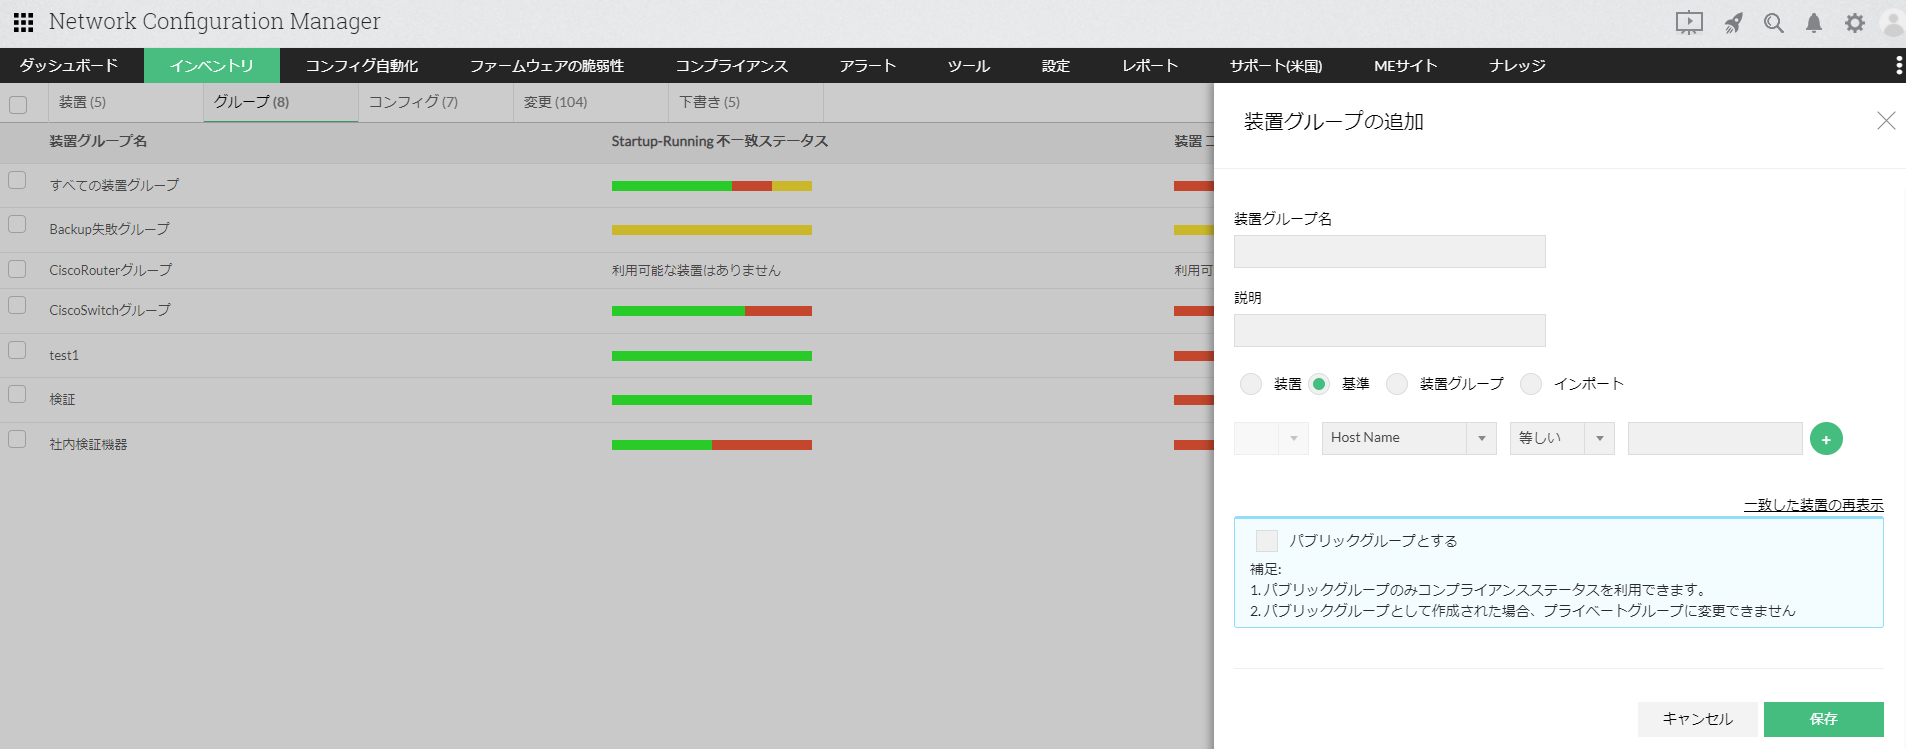Screen dimensions: 1906x749
Task: Switch to the コンフィグ (7) tab
Action: [x=413, y=102]
